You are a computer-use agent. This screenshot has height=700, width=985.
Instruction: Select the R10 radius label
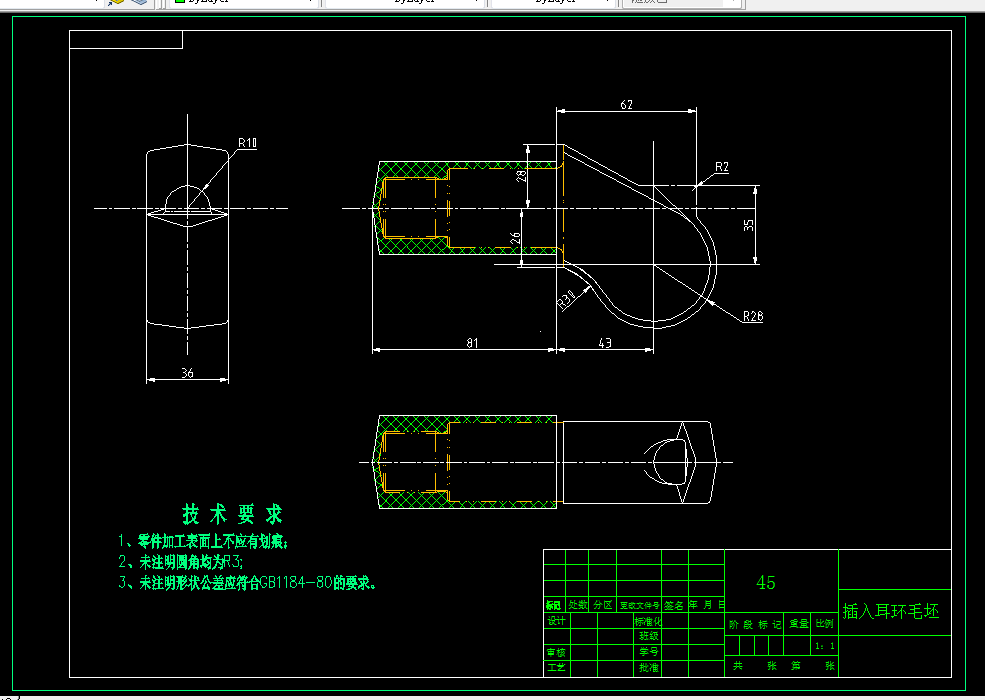tap(248, 143)
